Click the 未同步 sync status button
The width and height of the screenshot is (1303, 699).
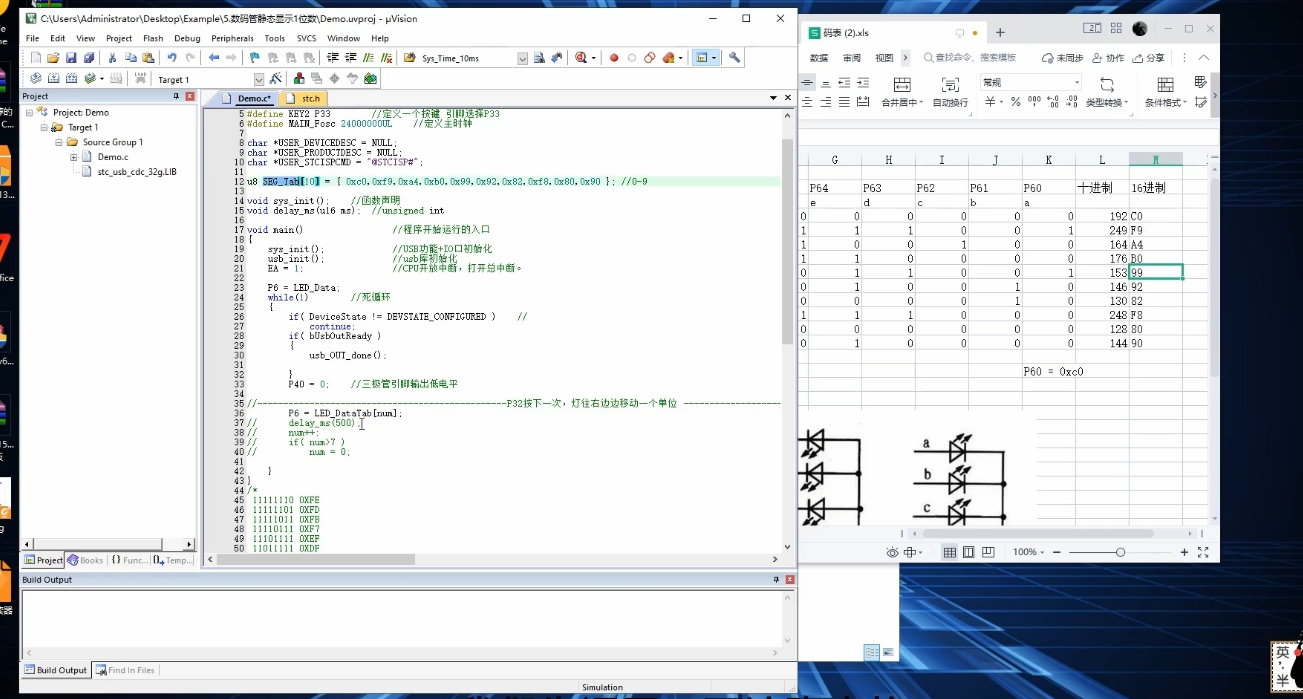pyautogui.click(x=1062, y=58)
